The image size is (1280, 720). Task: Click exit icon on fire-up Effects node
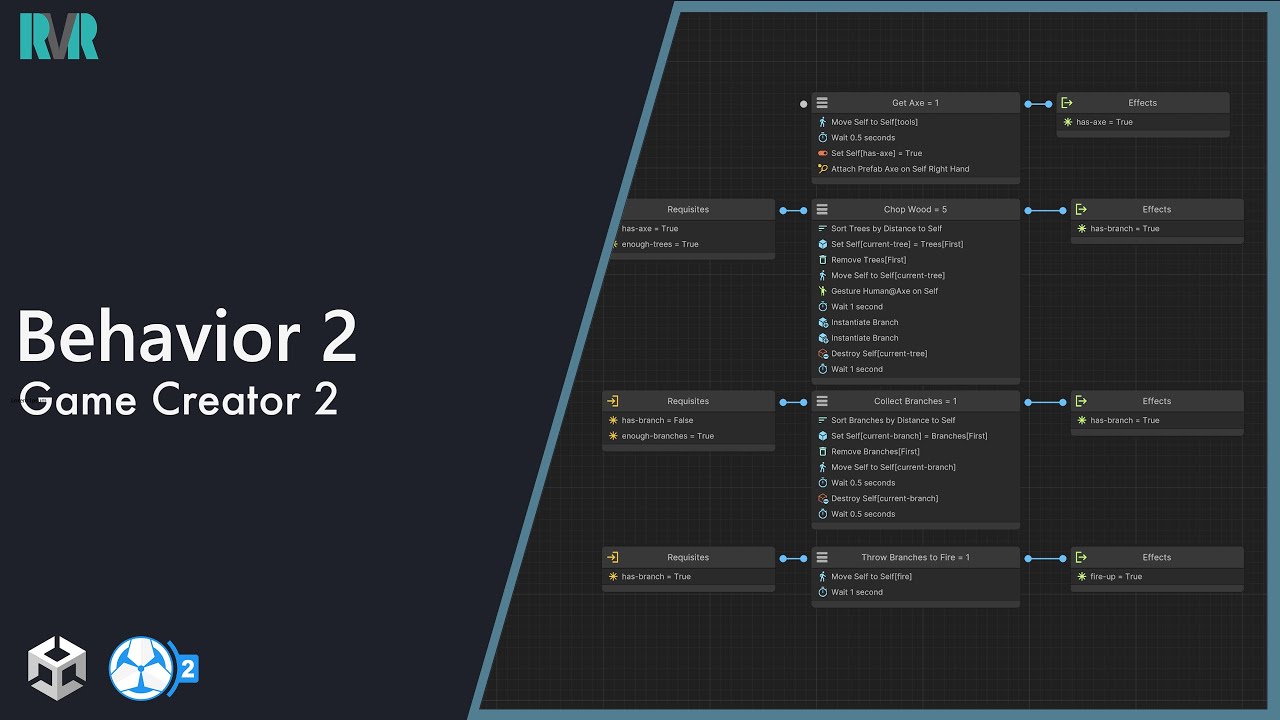1081,558
